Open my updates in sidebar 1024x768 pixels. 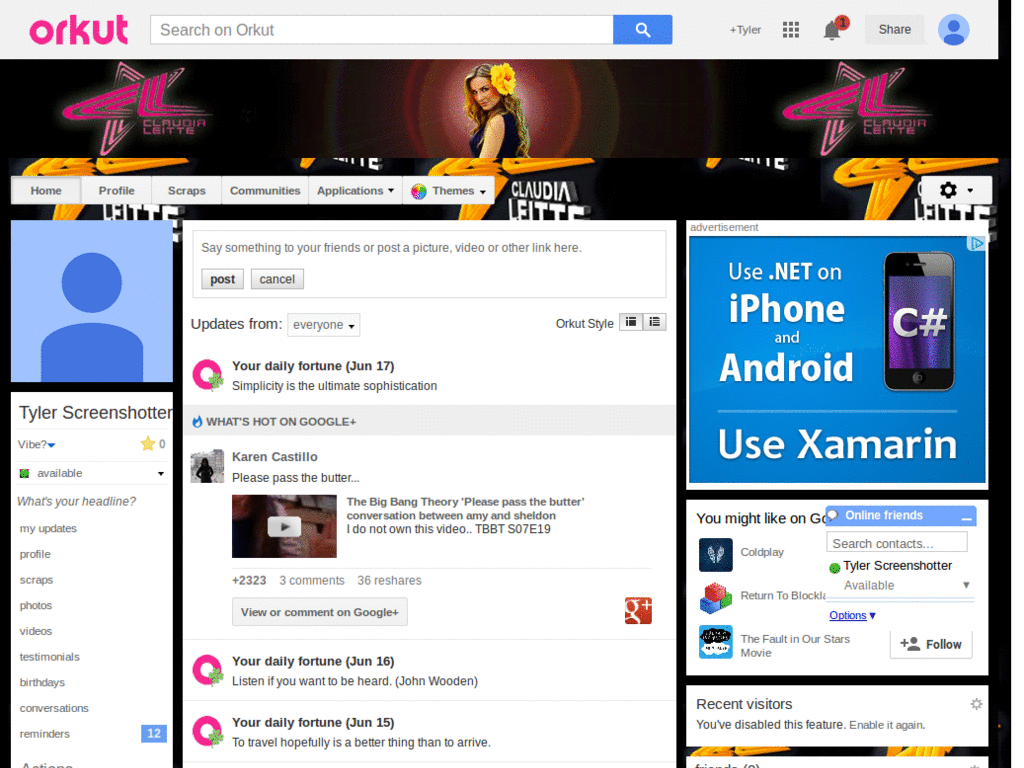coord(48,528)
